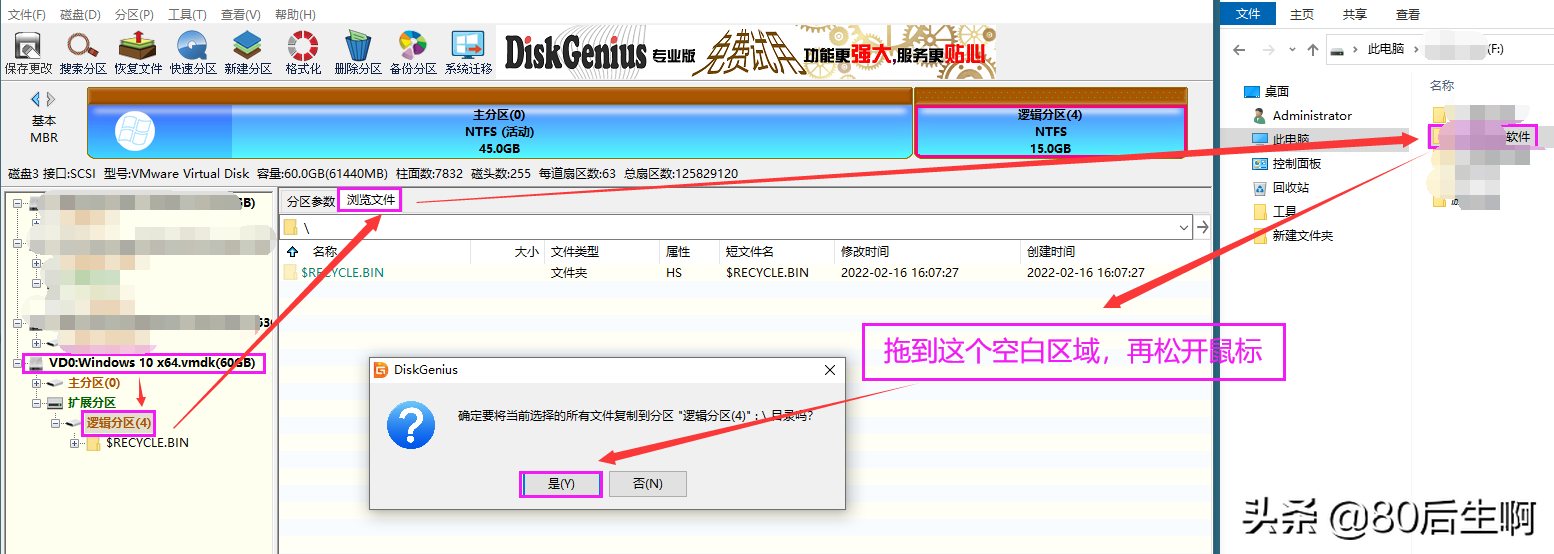This screenshot has height=554, width=1554.
Task: Click the Format (格式化) toolbar icon
Action: pos(303,53)
